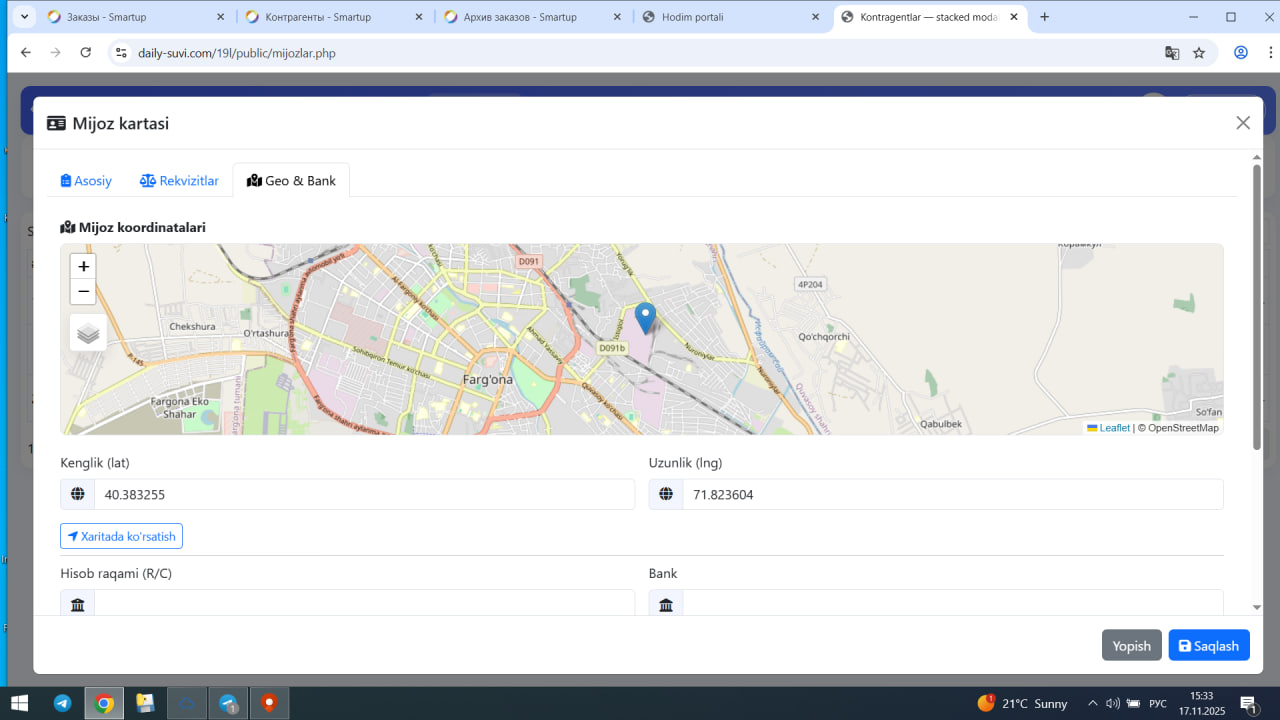Screen dimensions: 1280x720
Task: Click the blue location marker on map
Action: click(x=645, y=318)
